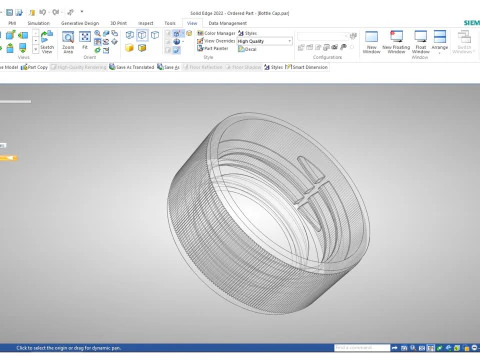
Task: Open the Generative Design ribbon tab
Action: click(x=80, y=23)
